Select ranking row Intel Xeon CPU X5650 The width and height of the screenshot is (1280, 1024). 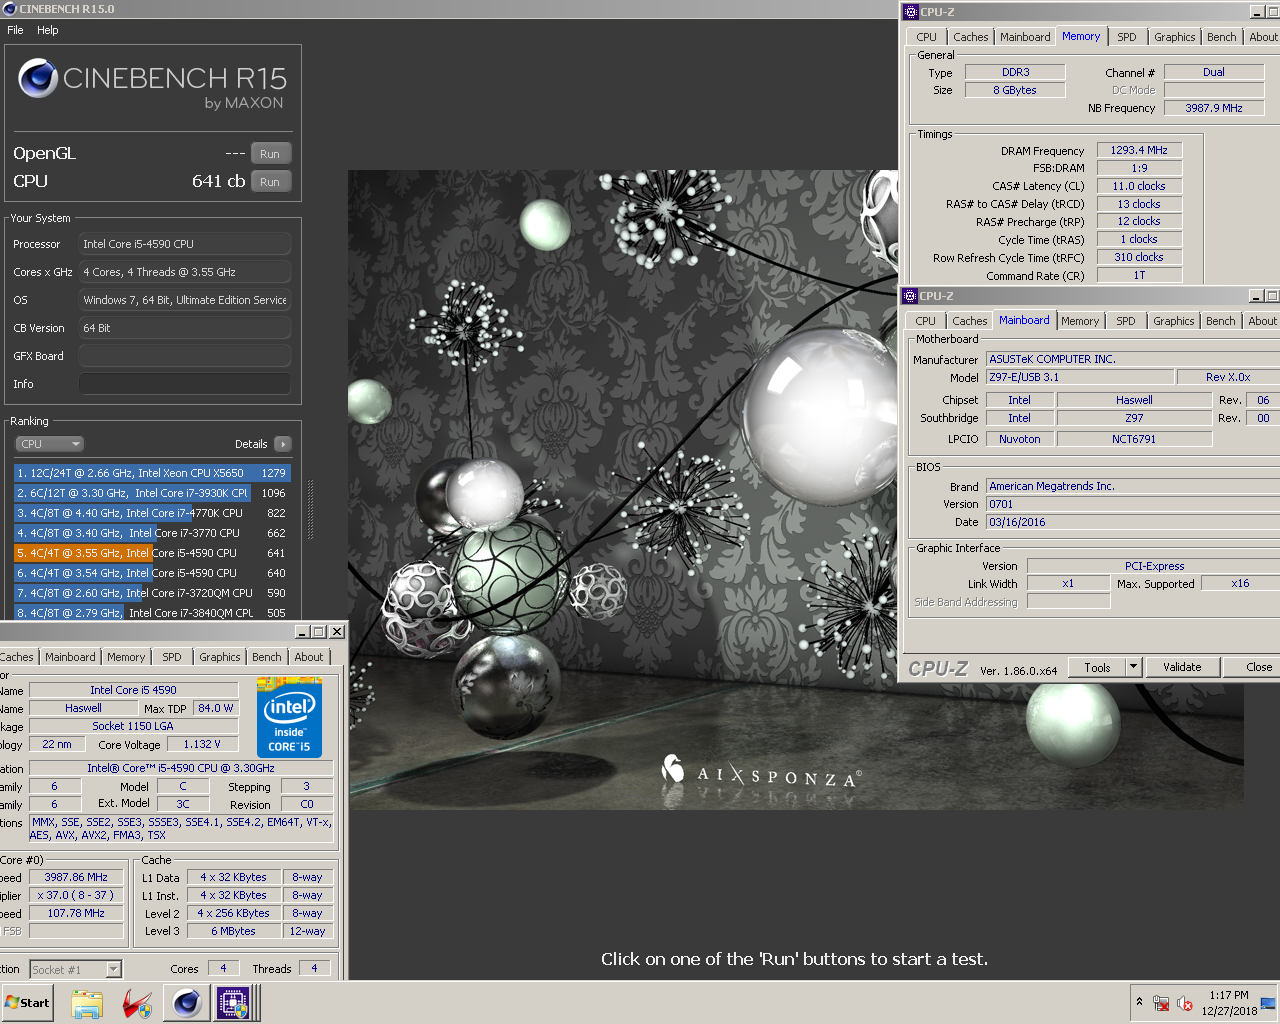pyautogui.click(x=152, y=473)
